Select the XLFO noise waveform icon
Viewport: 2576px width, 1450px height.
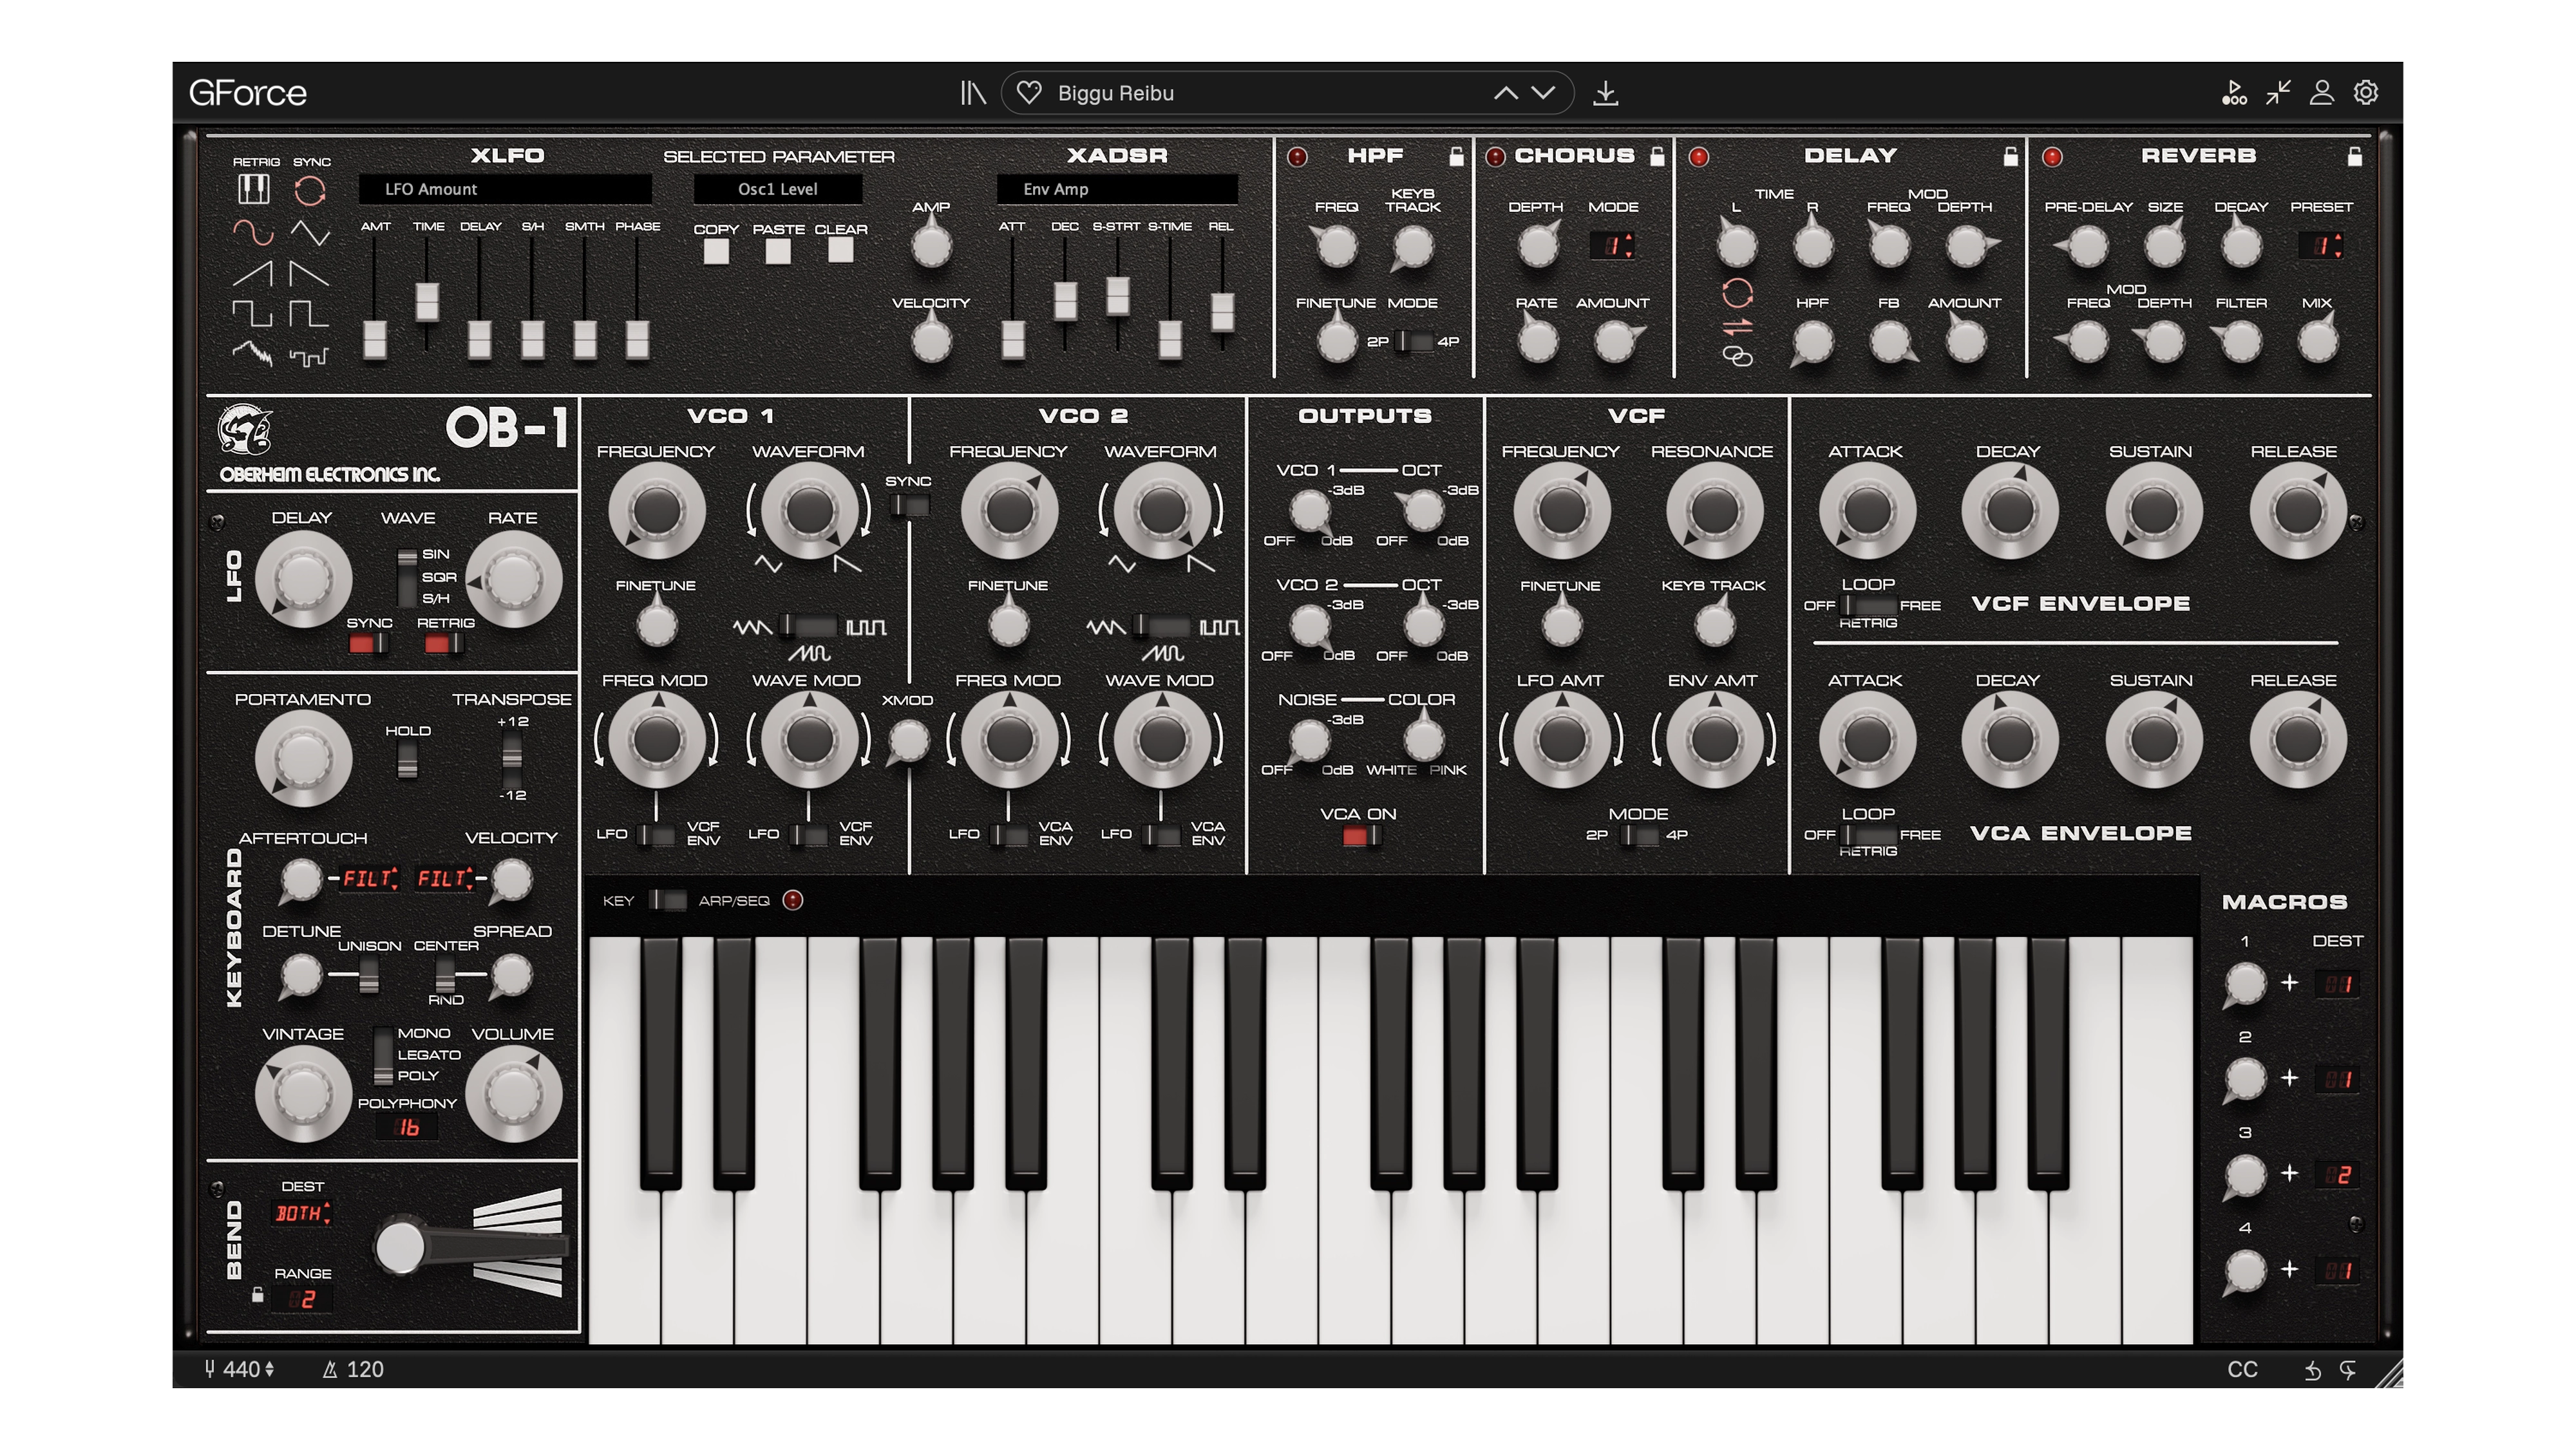(x=252, y=353)
